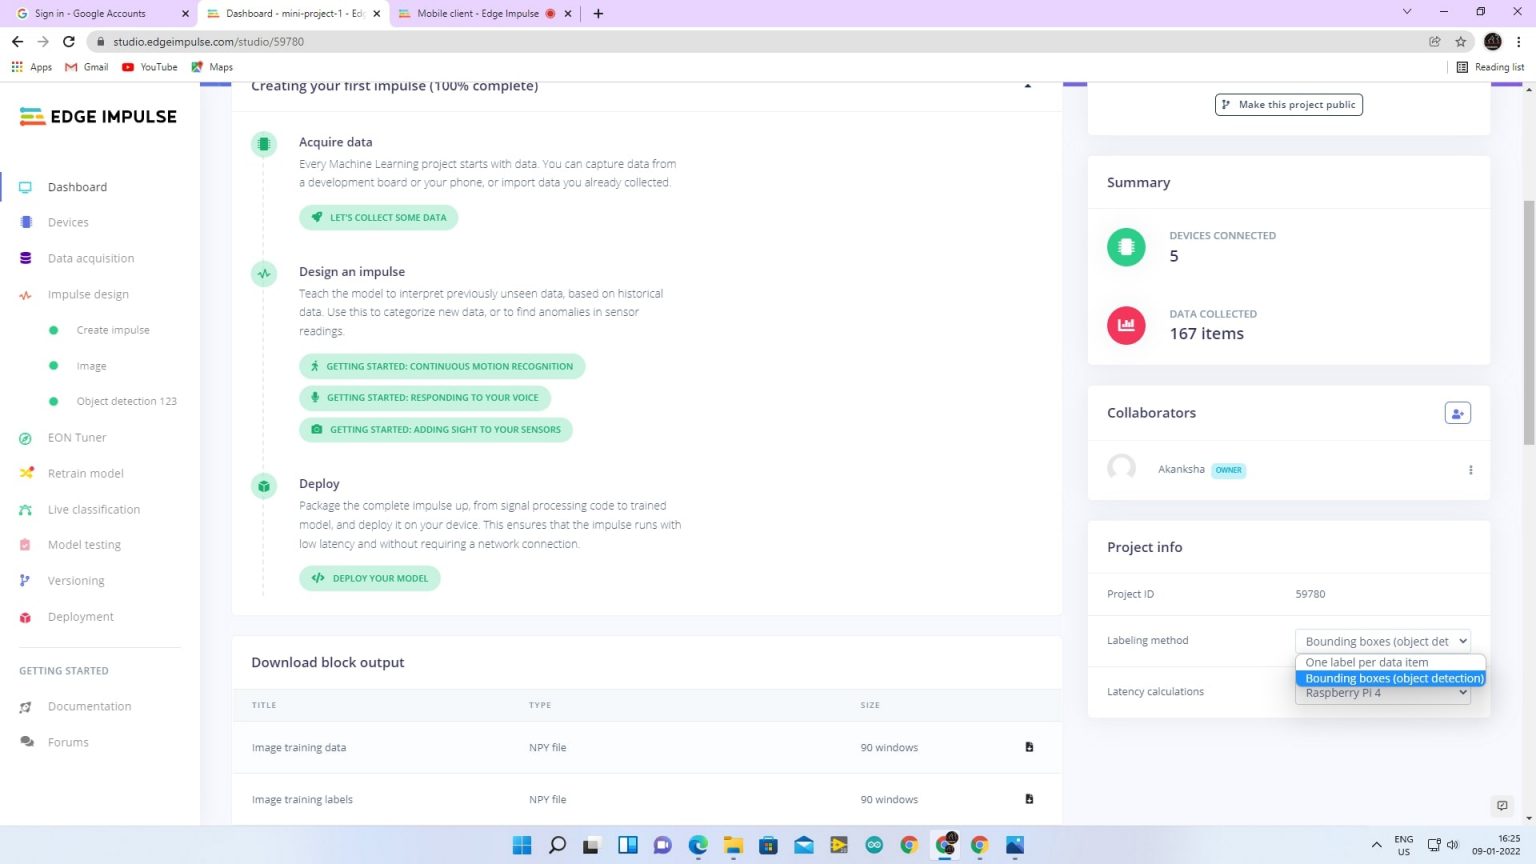Open the Labeling method dropdown
The width and height of the screenshot is (1536, 864).
click(1383, 641)
